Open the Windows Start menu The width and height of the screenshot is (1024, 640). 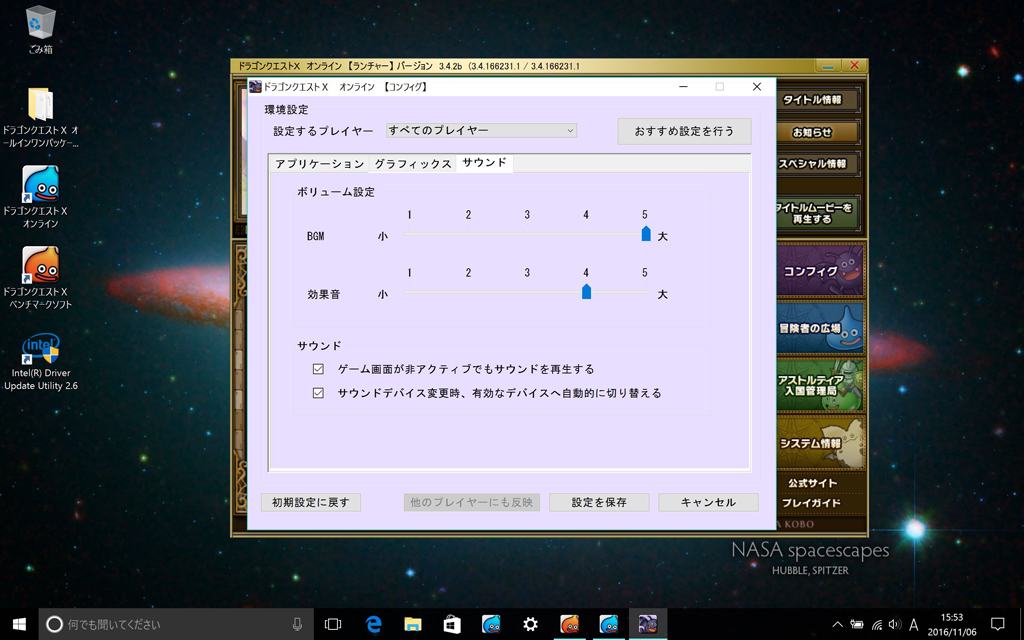point(19,624)
